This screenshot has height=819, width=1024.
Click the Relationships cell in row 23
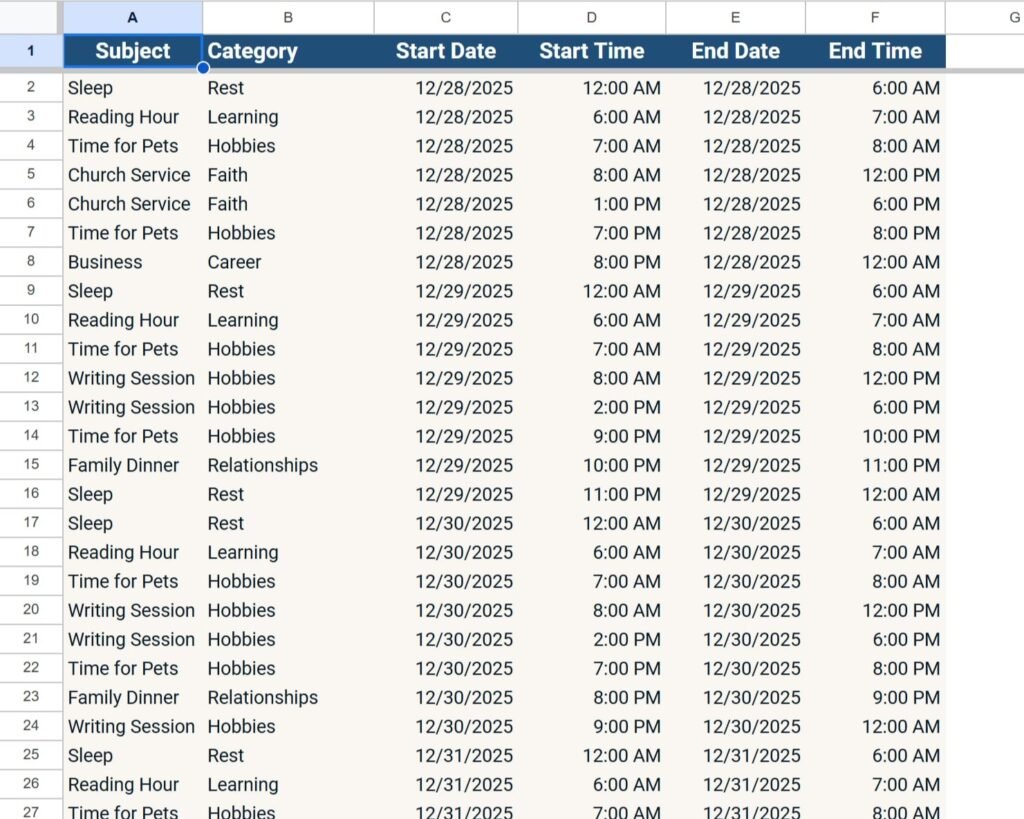[x=262, y=697]
